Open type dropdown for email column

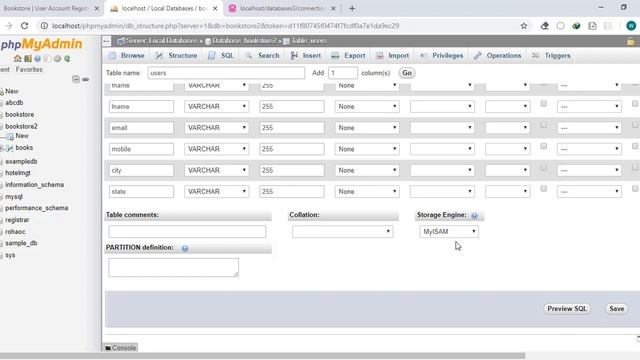tap(216, 128)
